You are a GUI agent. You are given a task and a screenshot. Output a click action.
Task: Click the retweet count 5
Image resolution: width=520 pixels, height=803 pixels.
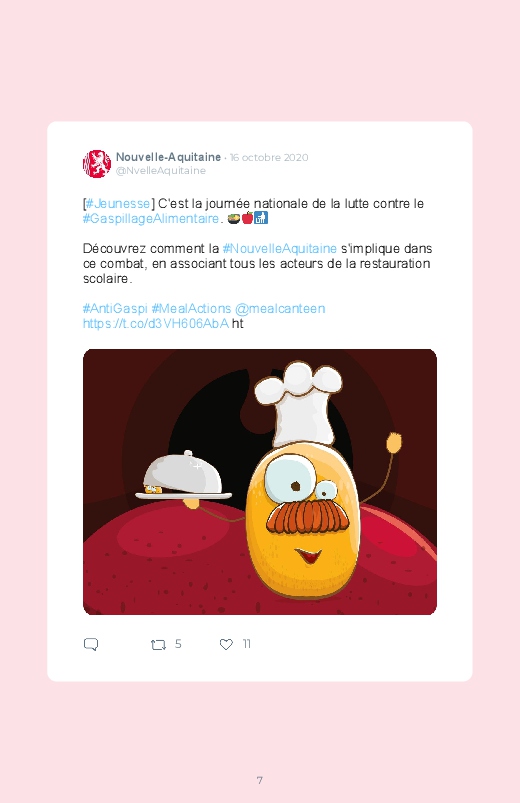178,644
